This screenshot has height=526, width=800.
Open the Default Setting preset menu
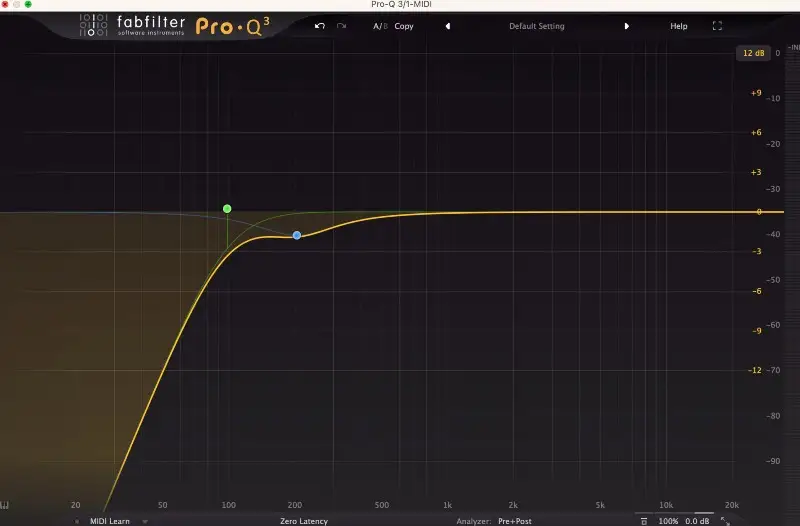click(537, 26)
